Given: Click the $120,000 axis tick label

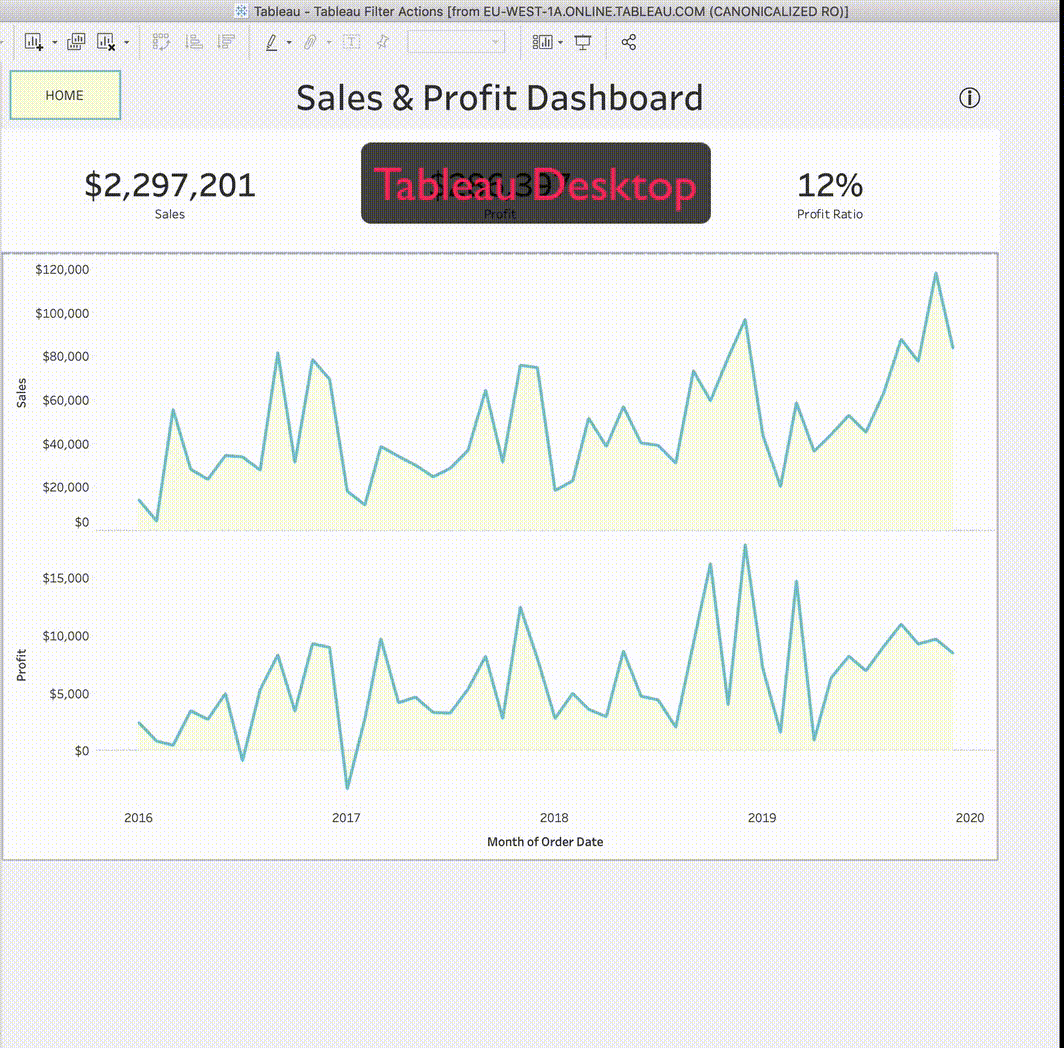Looking at the screenshot, I should coord(62,269).
